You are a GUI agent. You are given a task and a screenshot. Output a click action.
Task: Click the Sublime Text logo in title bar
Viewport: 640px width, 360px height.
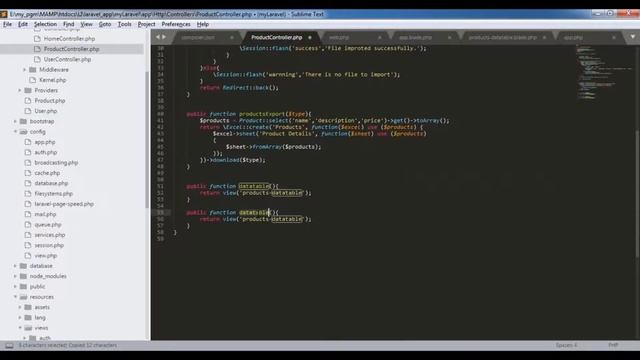click(4, 14)
